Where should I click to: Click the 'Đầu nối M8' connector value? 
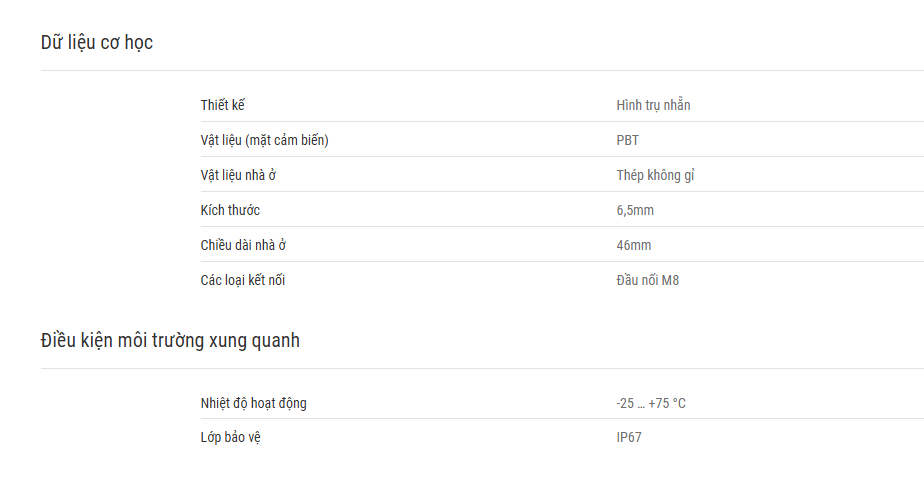pyautogui.click(x=648, y=280)
